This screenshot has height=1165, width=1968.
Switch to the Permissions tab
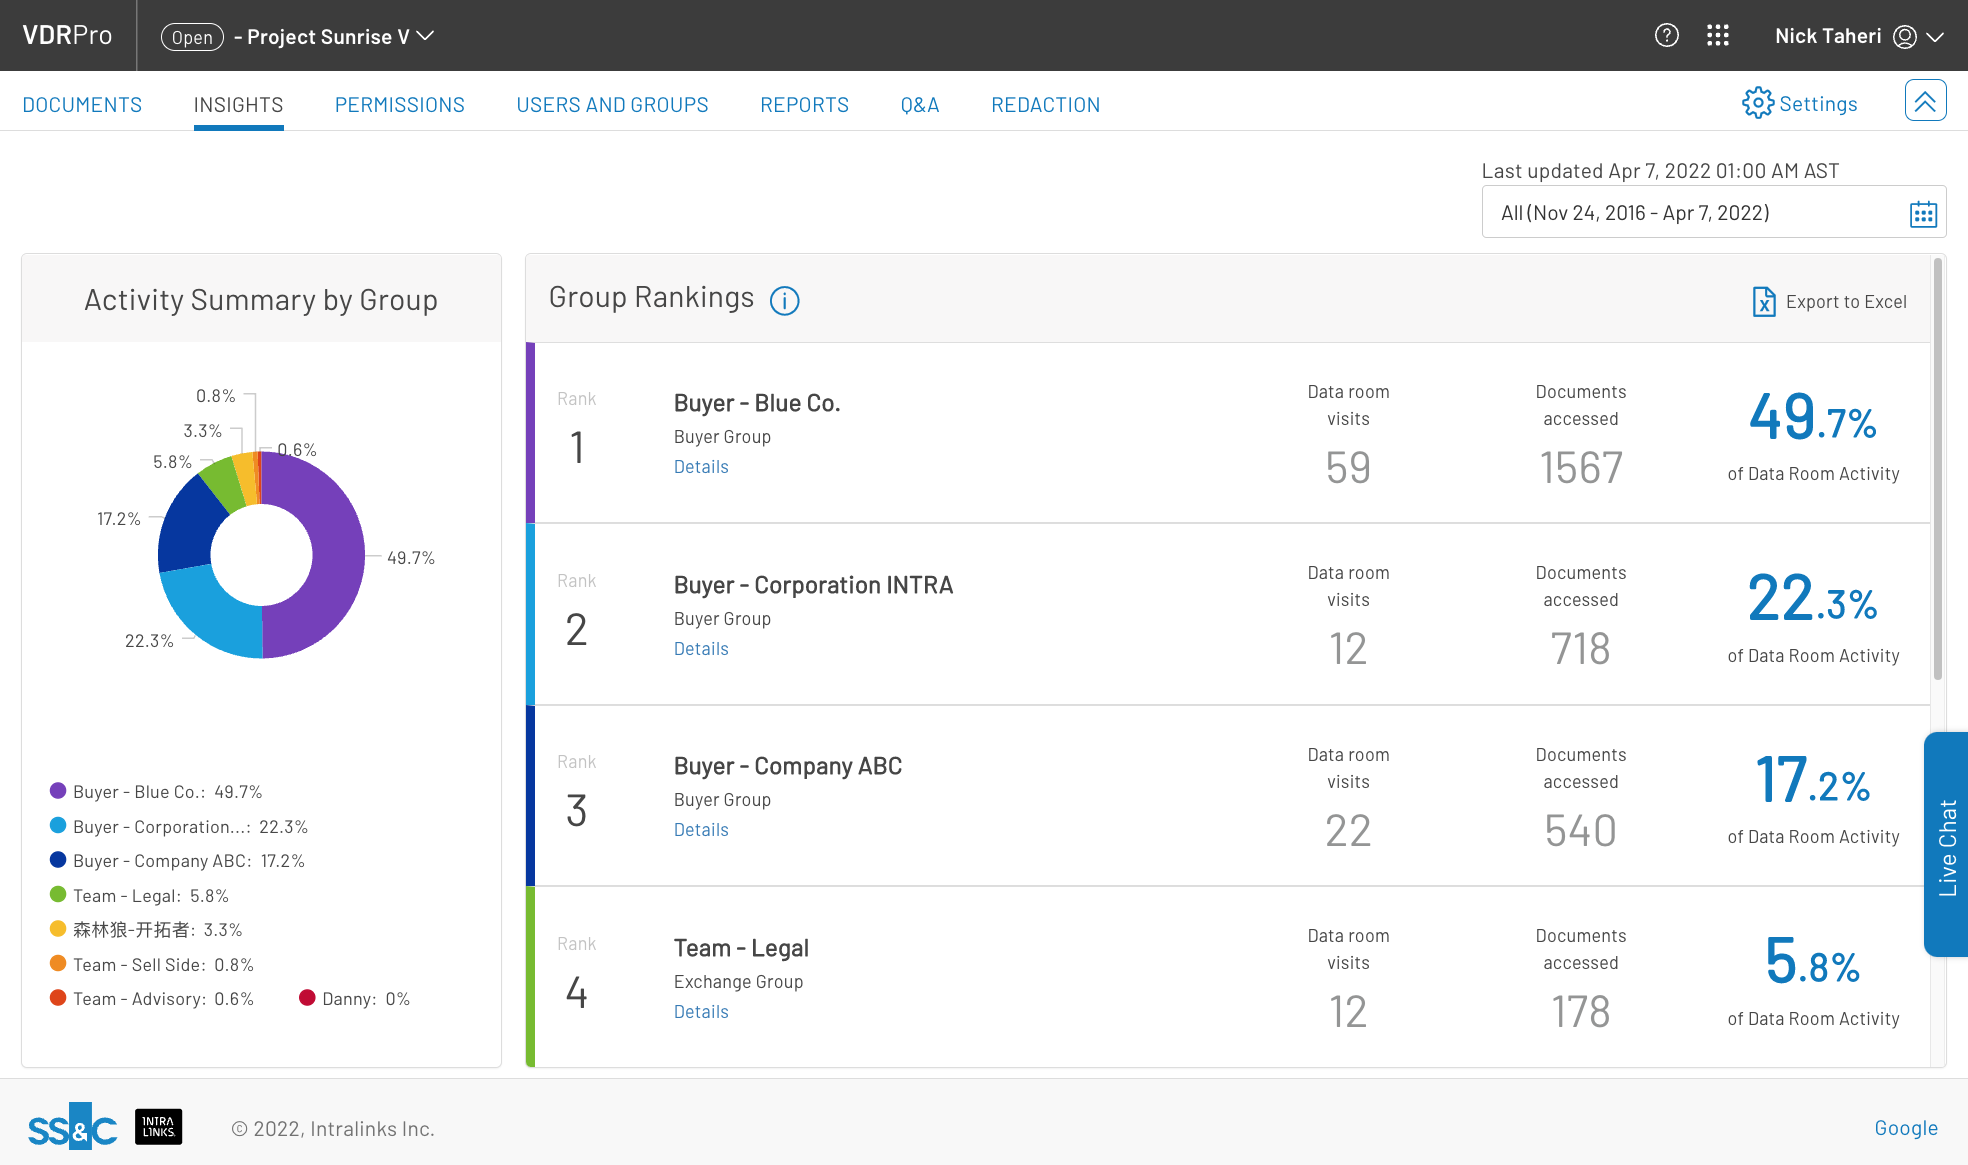pos(399,104)
